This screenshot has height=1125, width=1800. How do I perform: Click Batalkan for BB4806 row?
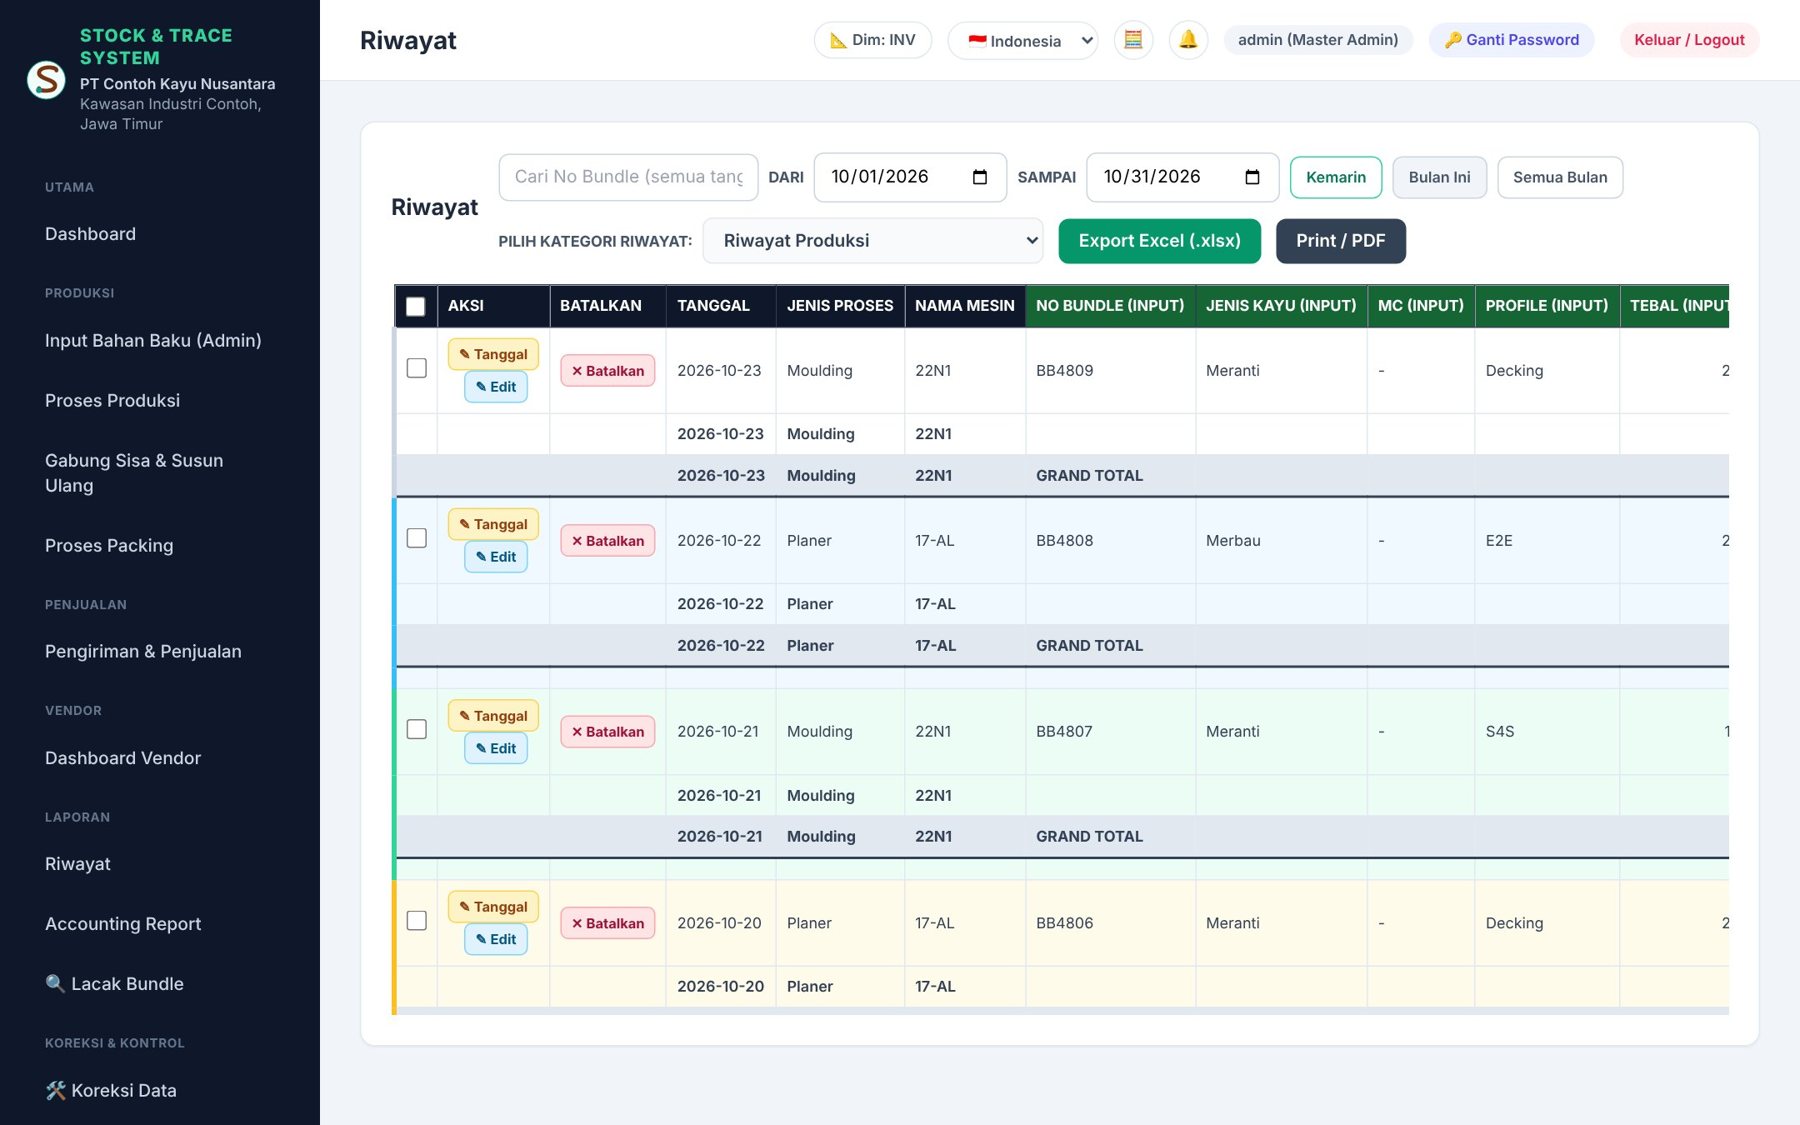pos(608,923)
